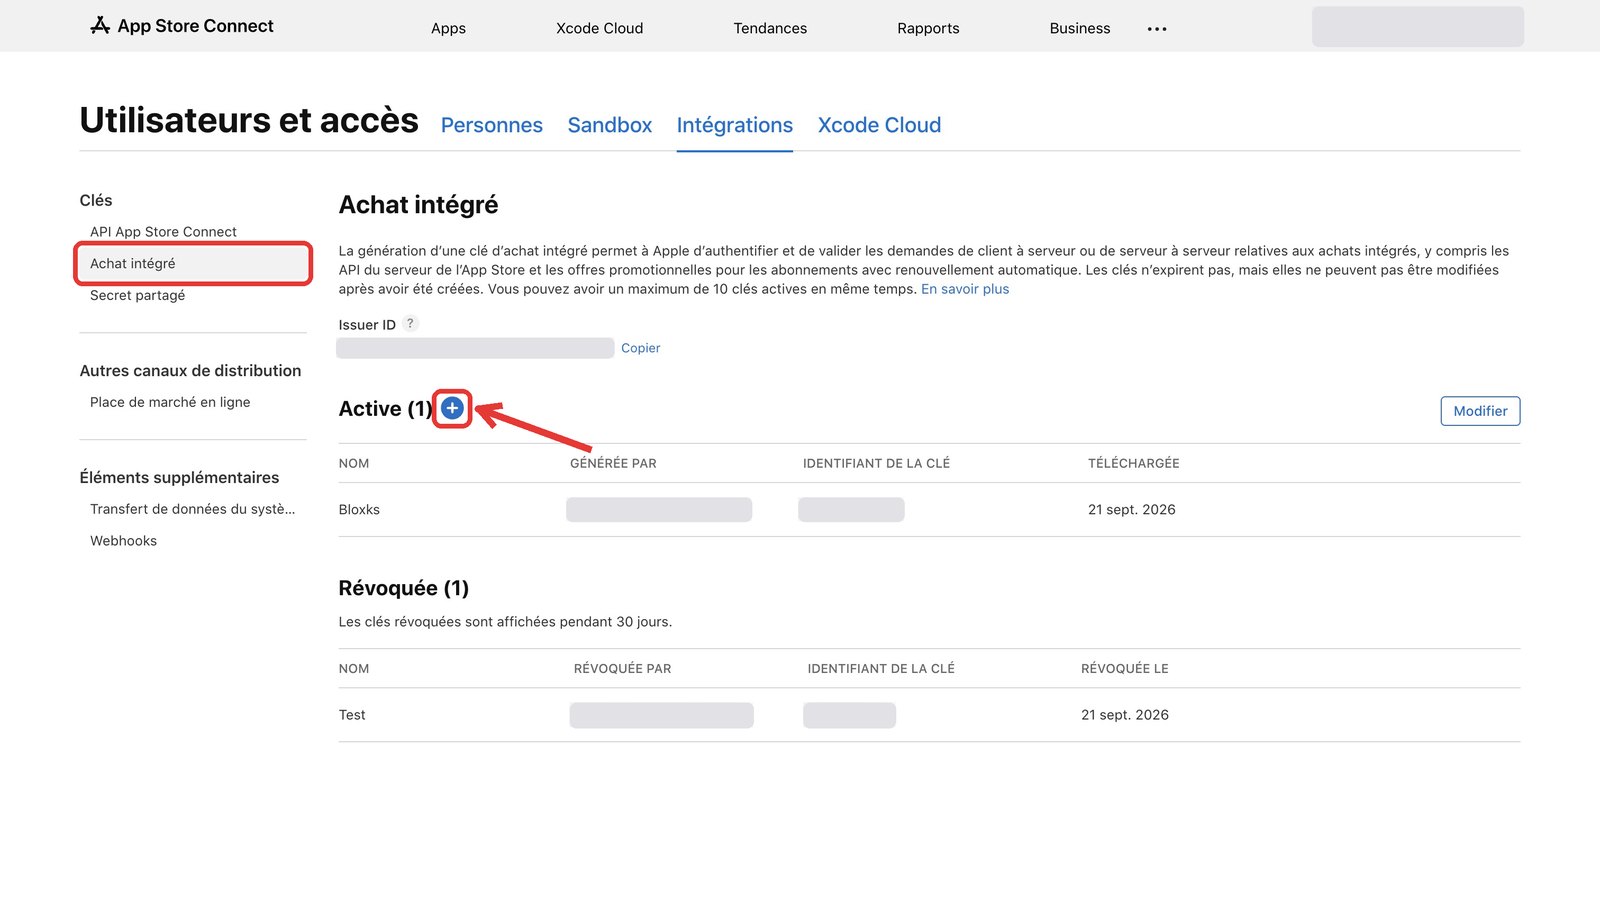
Task: Open the Business menu
Action: coord(1080,28)
